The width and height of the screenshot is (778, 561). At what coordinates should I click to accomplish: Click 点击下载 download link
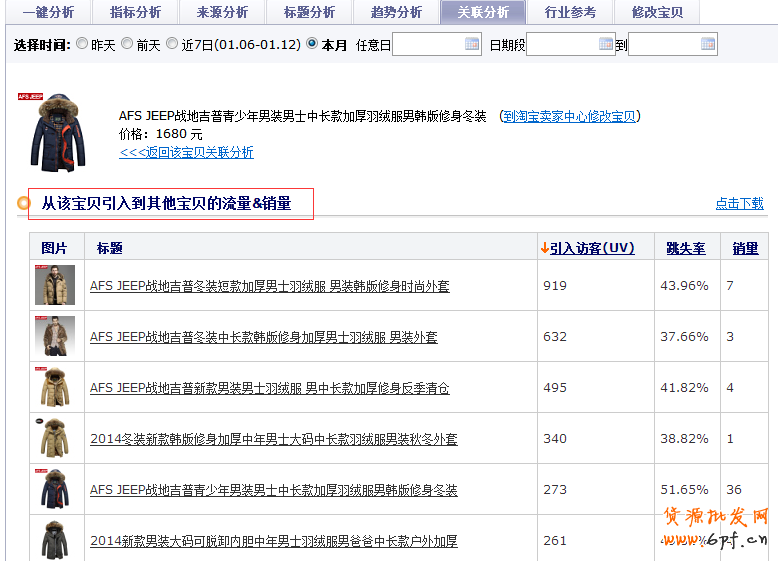click(739, 203)
